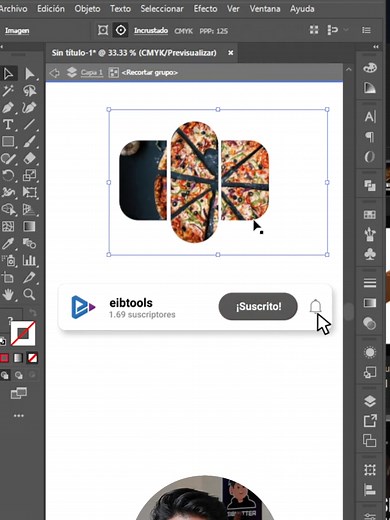This screenshot has width=390, height=520.
Task: Open the Texto menu
Action: click(120, 9)
